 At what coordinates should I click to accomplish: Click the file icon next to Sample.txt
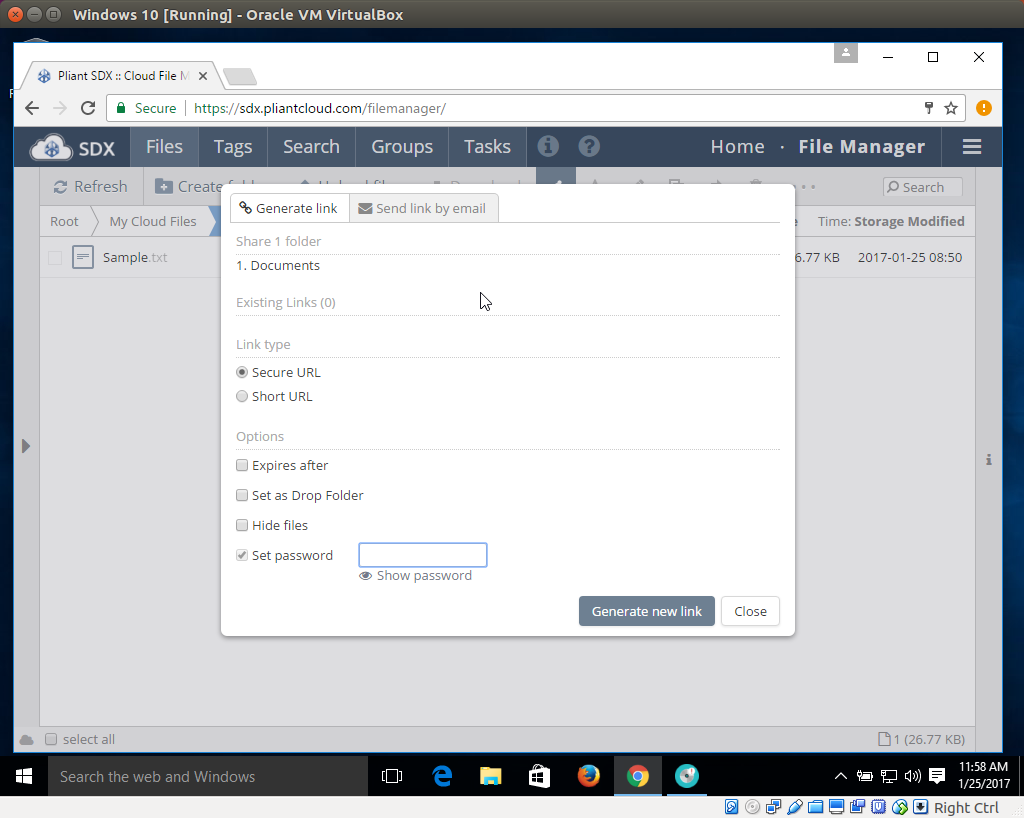click(x=83, y=257)
